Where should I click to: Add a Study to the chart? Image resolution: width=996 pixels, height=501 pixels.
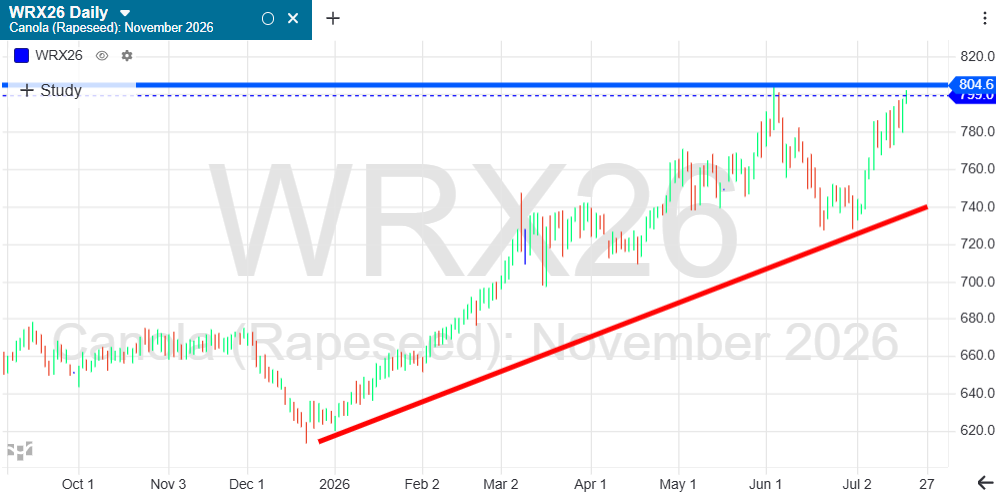point(51,90)
